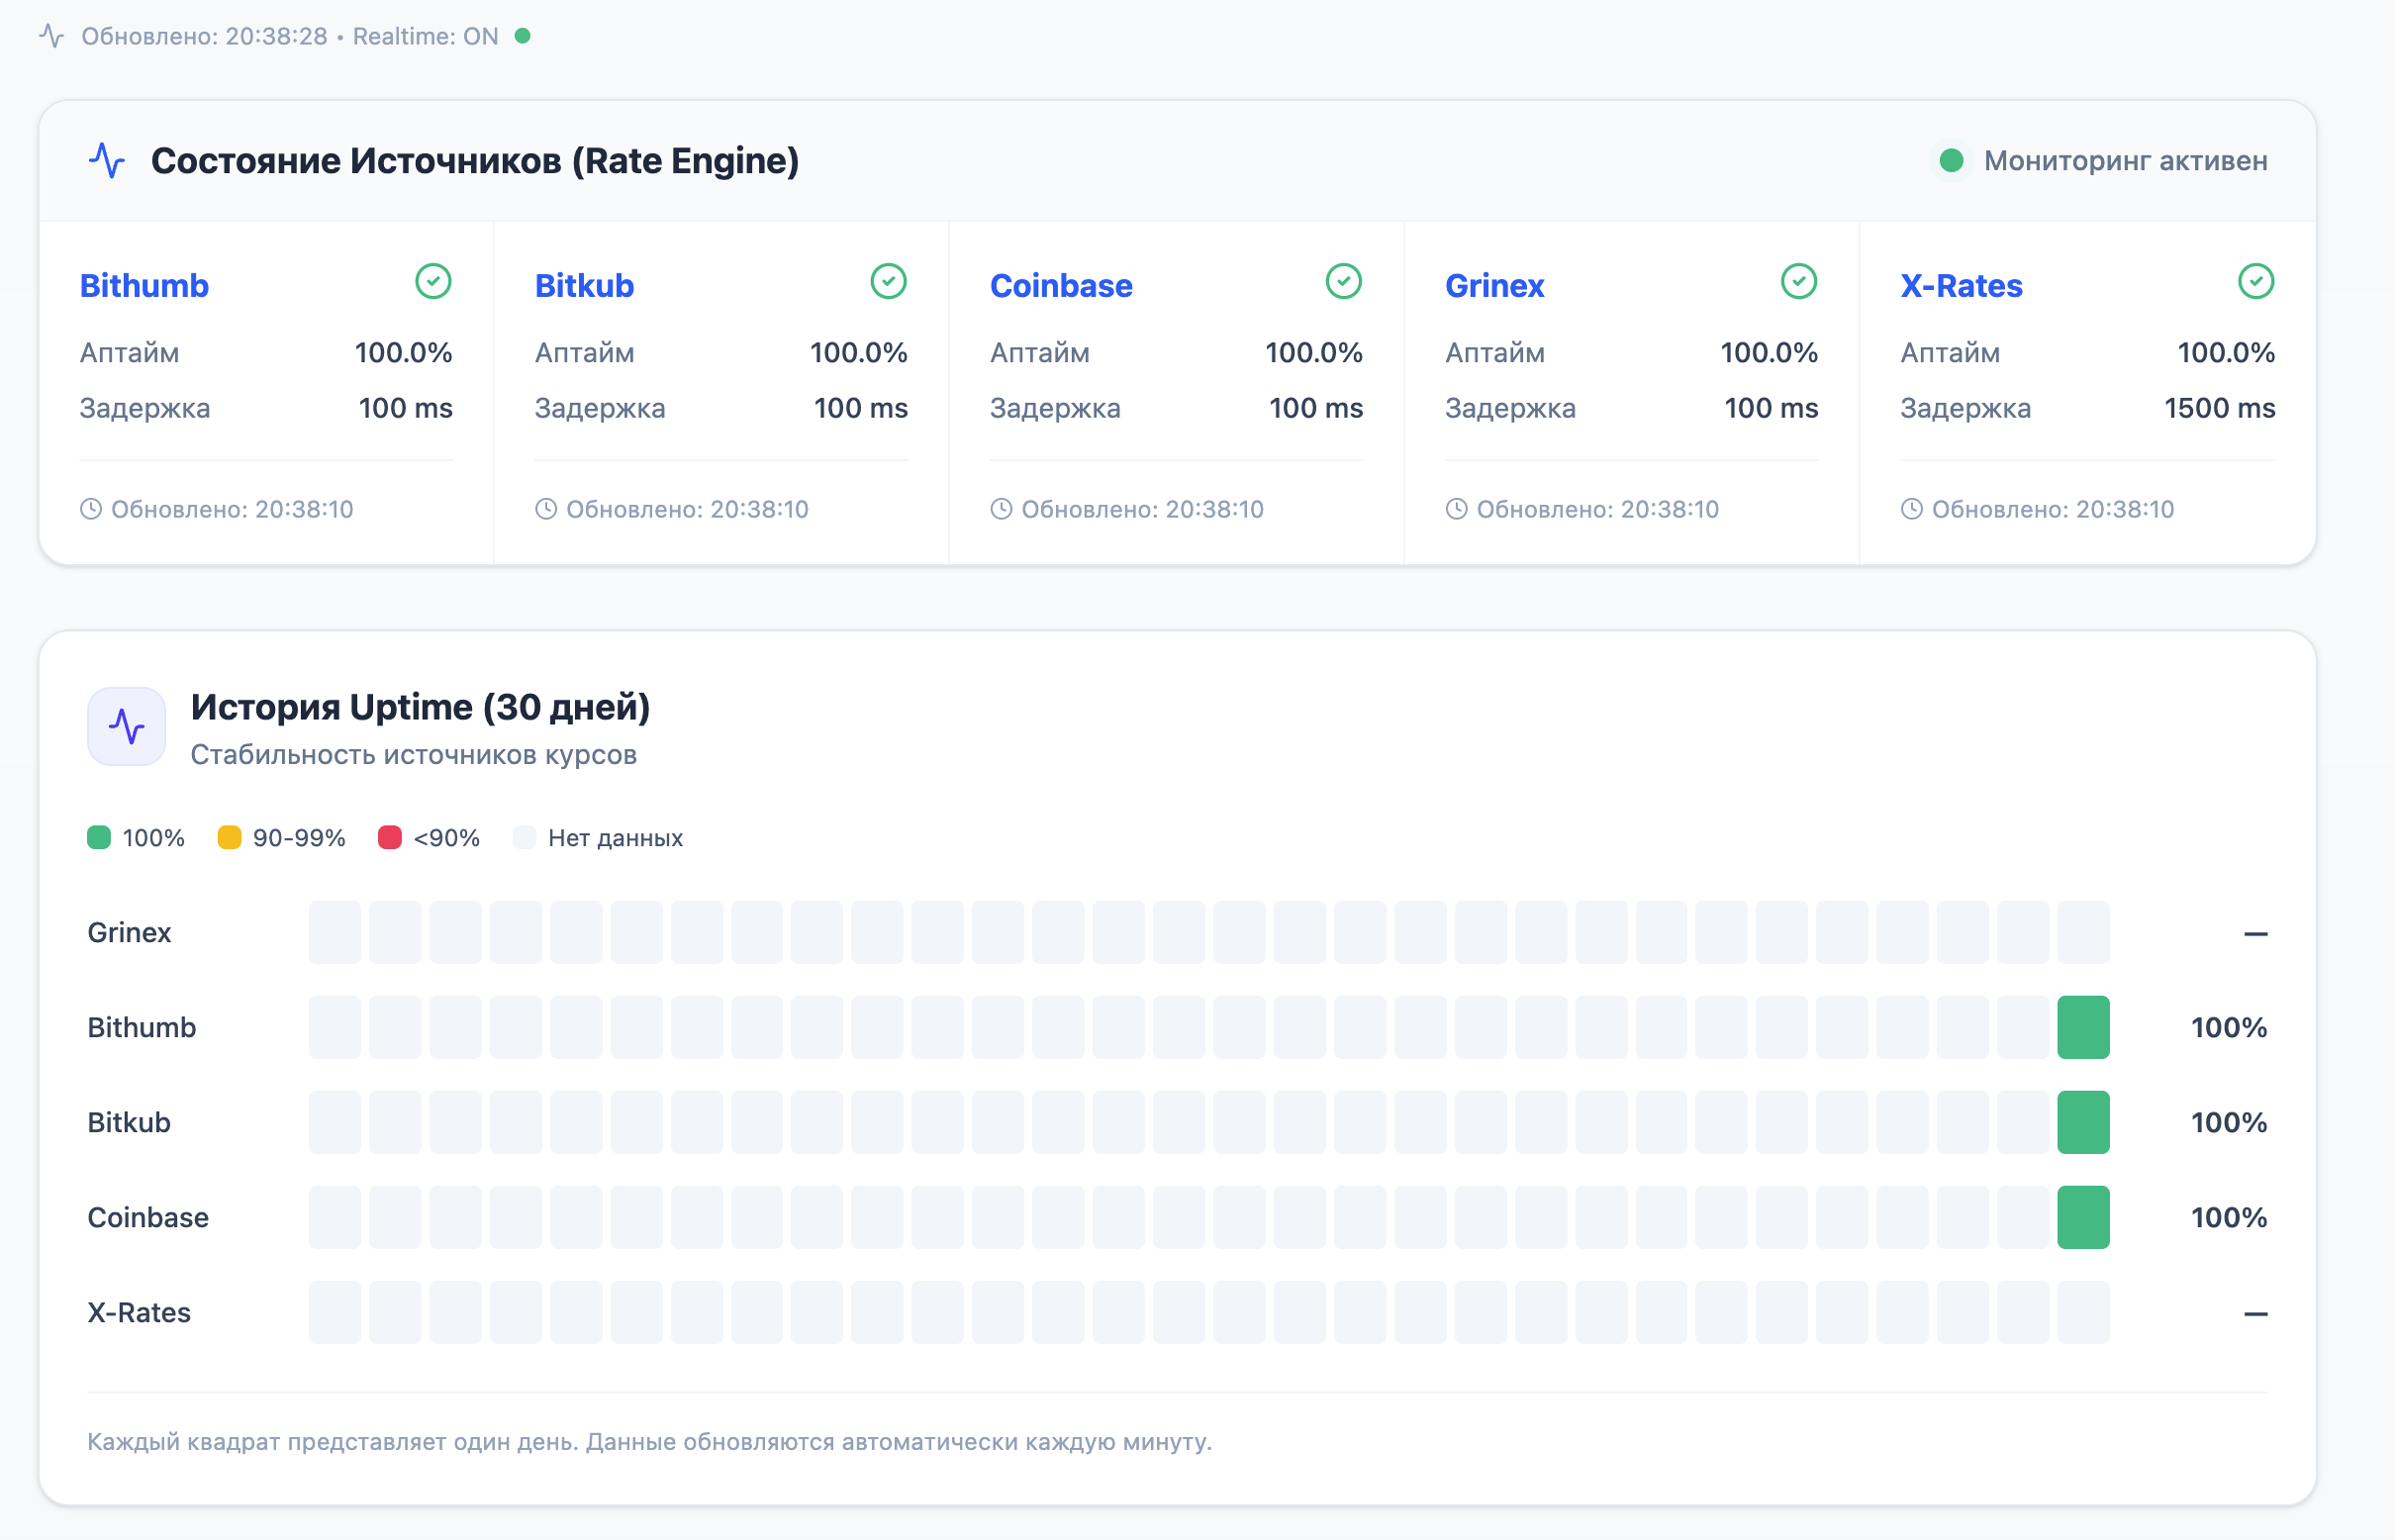Click the Состояние Источников (Rate Engine) heading
The image size is (2395, 1540).
coord(475,161)
